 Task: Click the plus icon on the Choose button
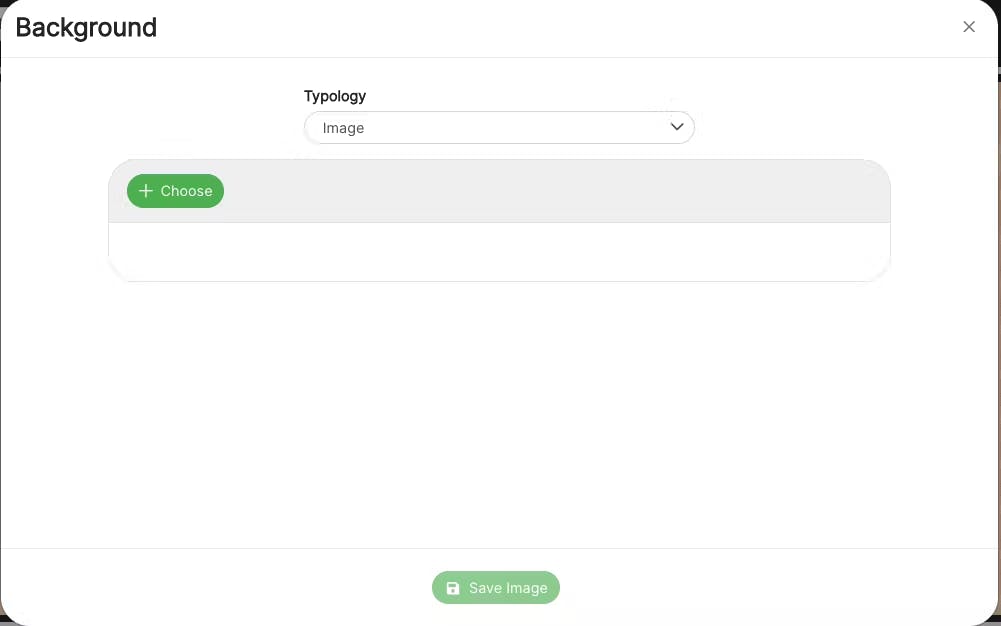(146, 191)
